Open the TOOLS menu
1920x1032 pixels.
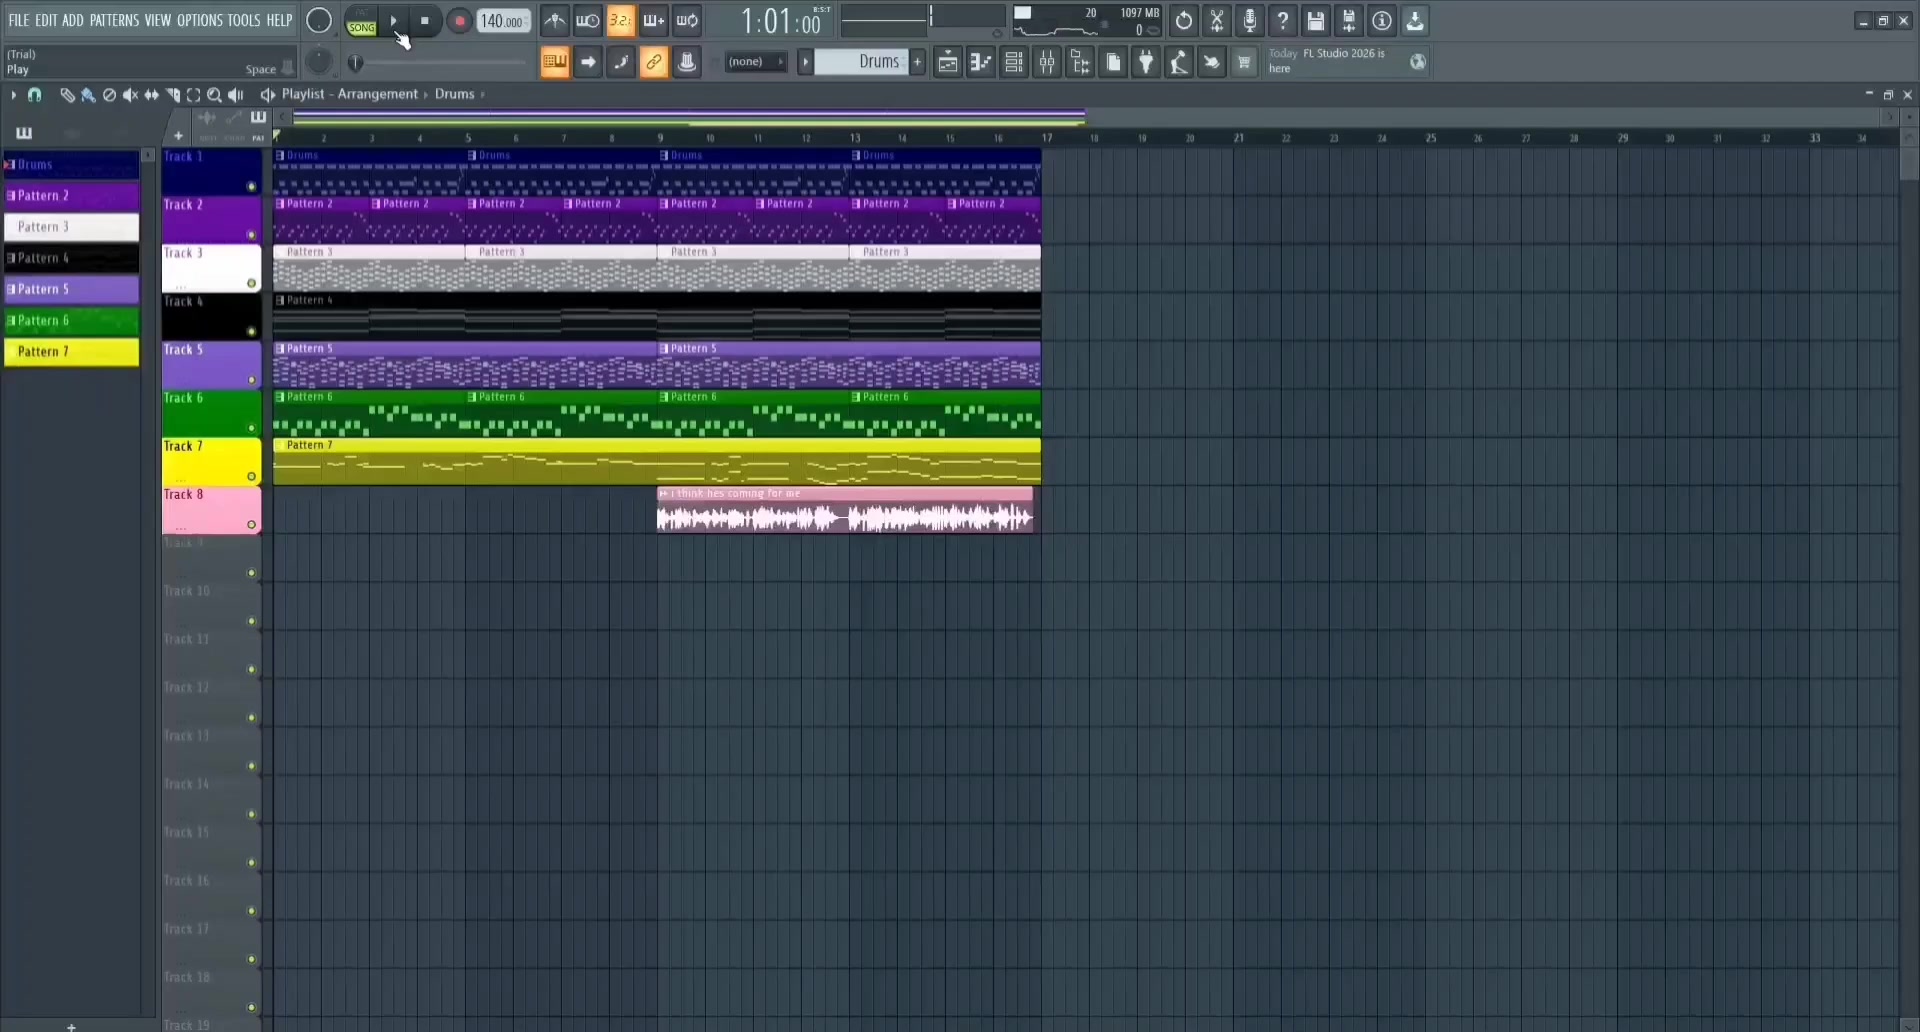click(x=243, y=20)
